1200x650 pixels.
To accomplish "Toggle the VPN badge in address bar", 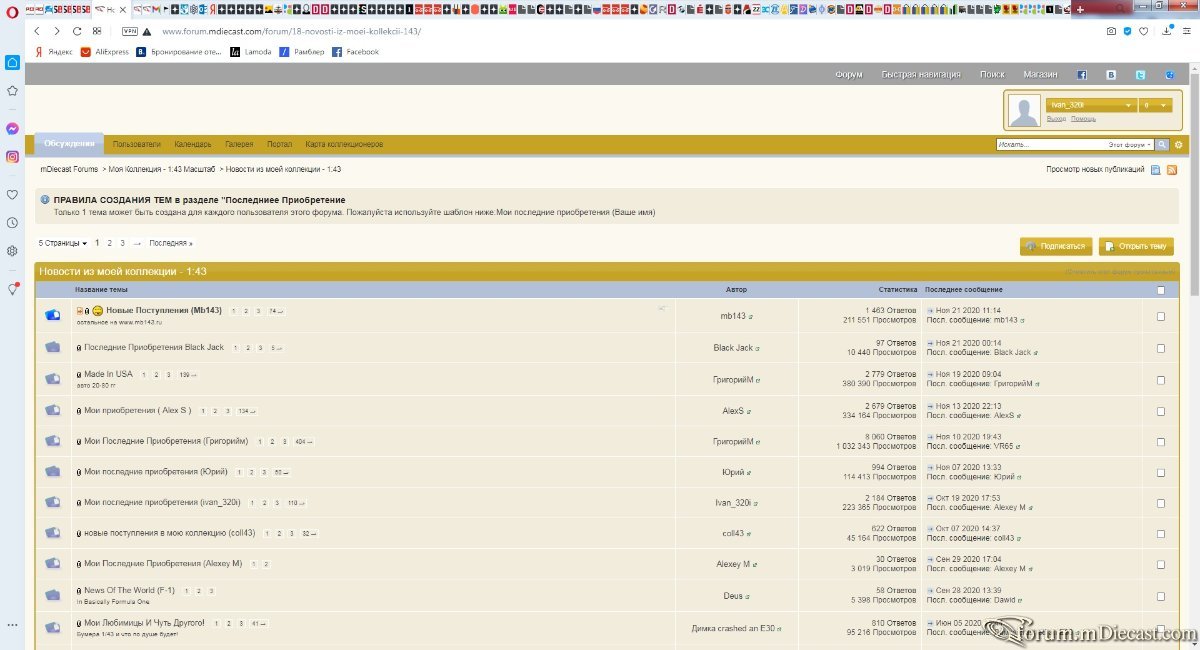I will coord(130,31).
